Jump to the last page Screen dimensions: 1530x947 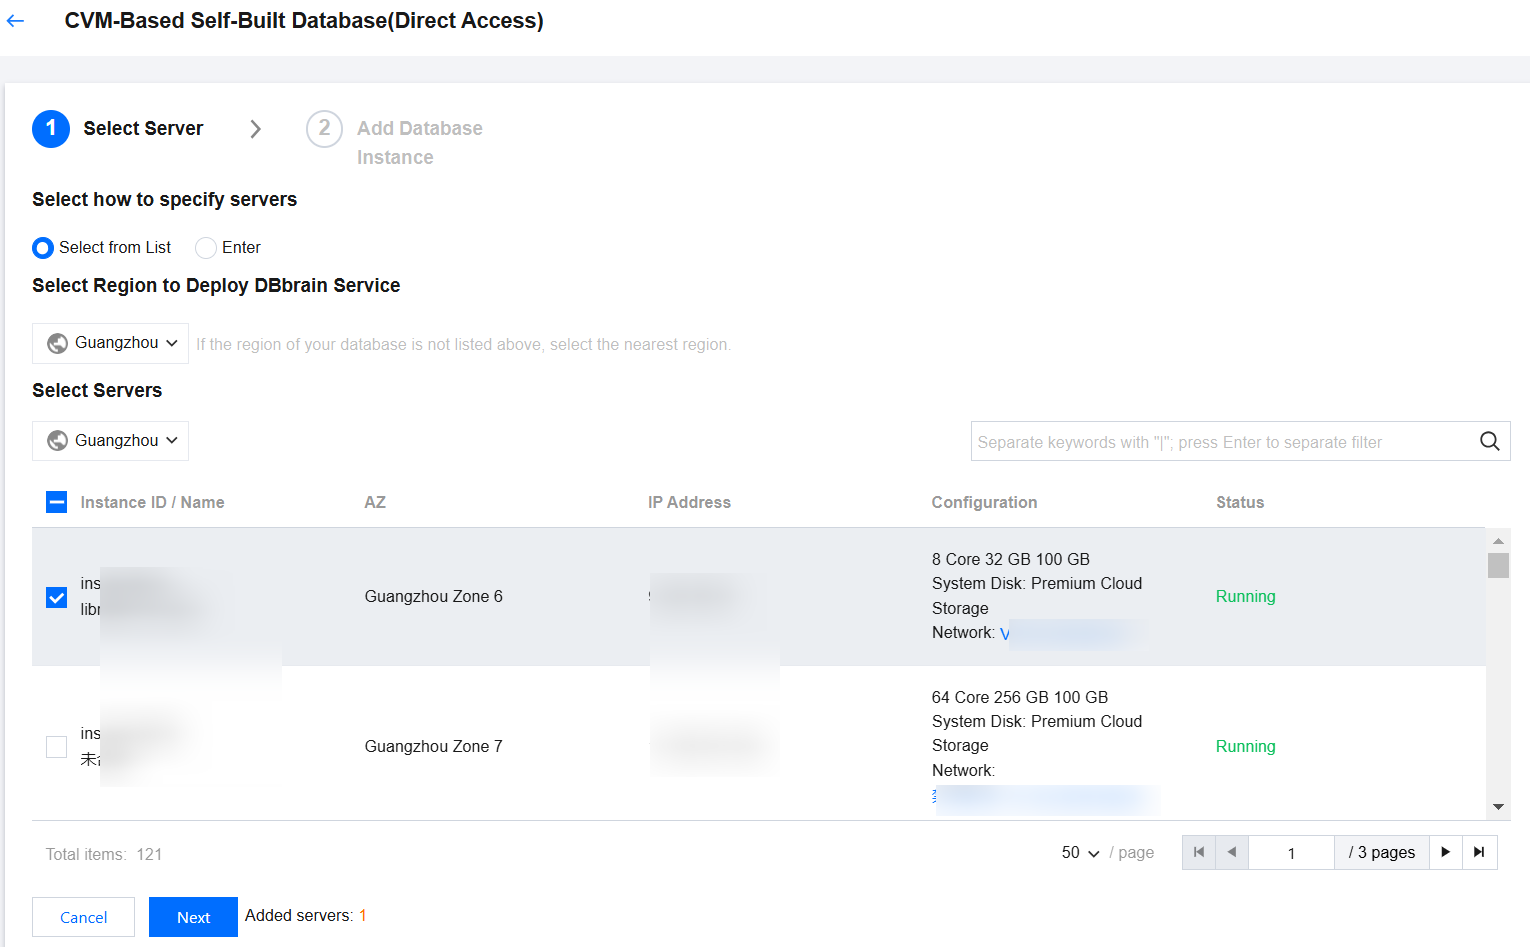1479,852
